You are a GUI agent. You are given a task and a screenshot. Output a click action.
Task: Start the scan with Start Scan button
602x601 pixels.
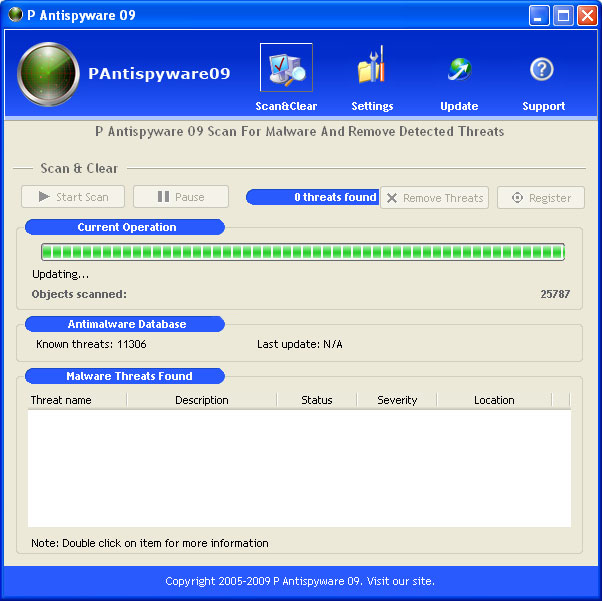click(73, 197)
